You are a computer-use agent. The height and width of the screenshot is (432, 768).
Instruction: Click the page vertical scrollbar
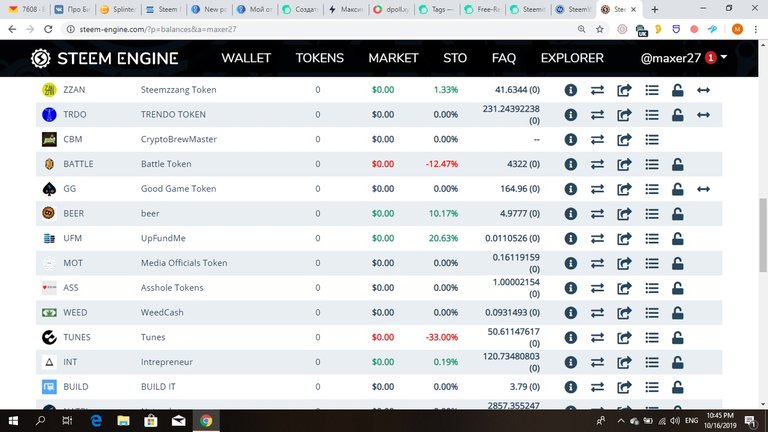click(763, 235)
